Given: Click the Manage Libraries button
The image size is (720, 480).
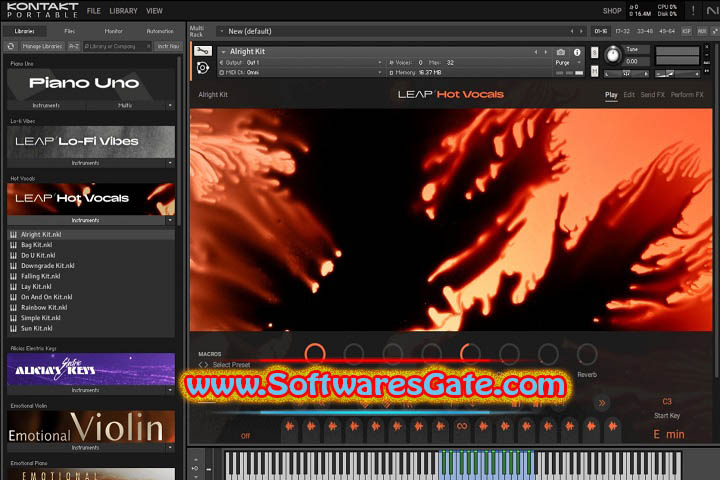Looking at the screenshot, I should coord(42,46).
